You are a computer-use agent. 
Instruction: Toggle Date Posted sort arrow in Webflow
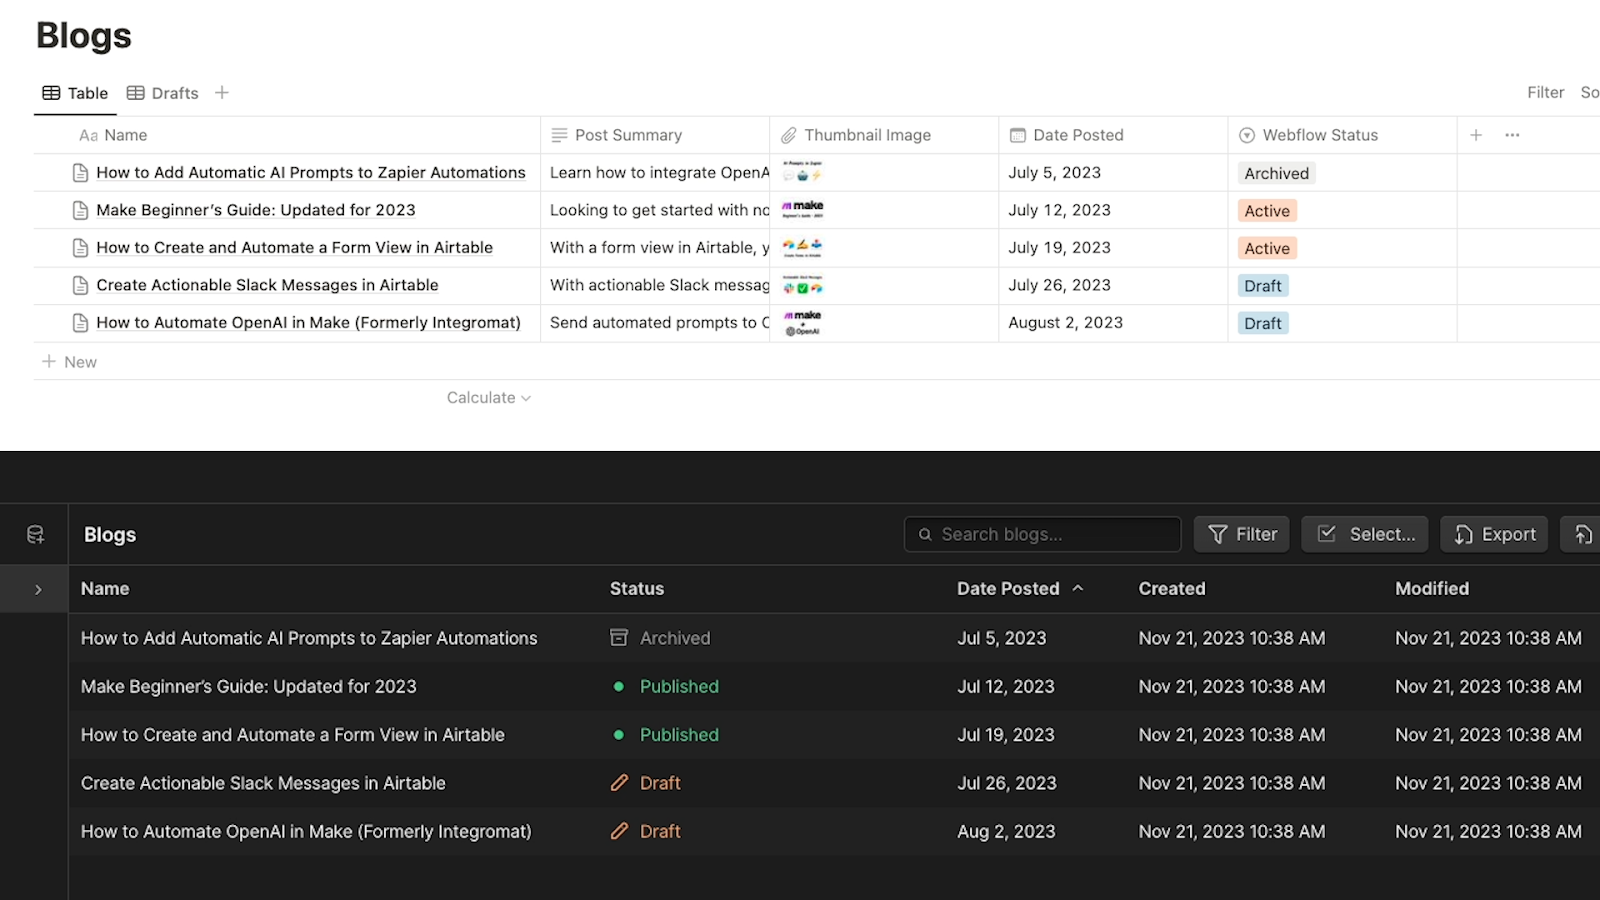click(x=1078, y=588)
